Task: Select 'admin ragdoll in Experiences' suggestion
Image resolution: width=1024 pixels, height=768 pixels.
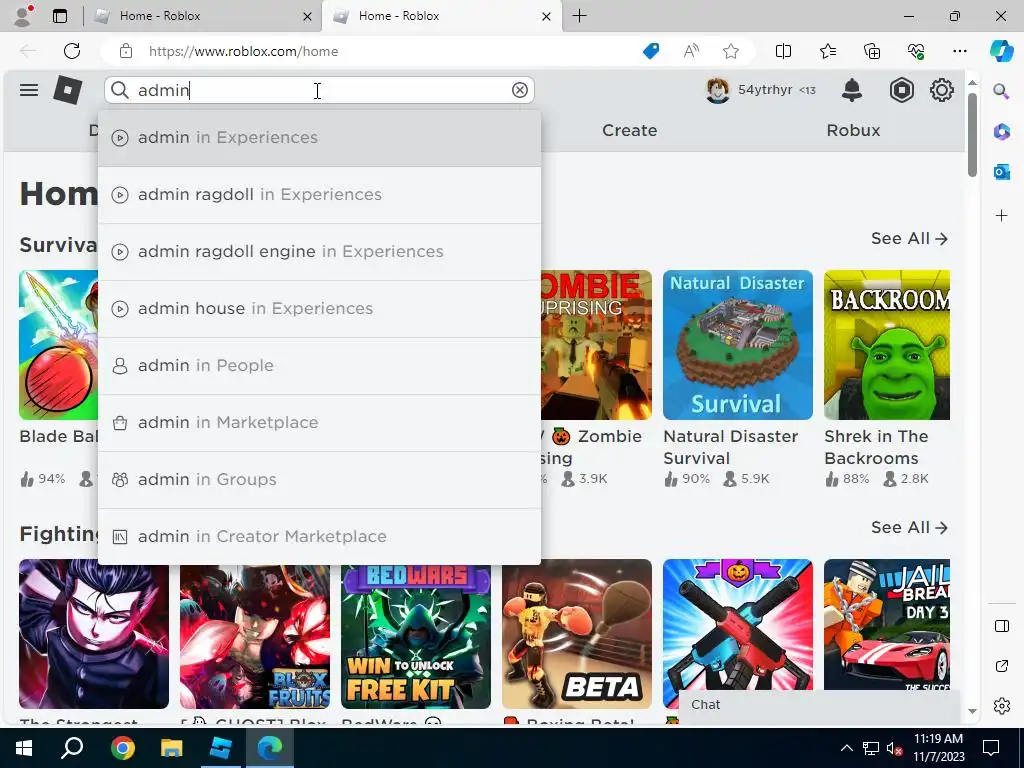Action: point(319,195)
